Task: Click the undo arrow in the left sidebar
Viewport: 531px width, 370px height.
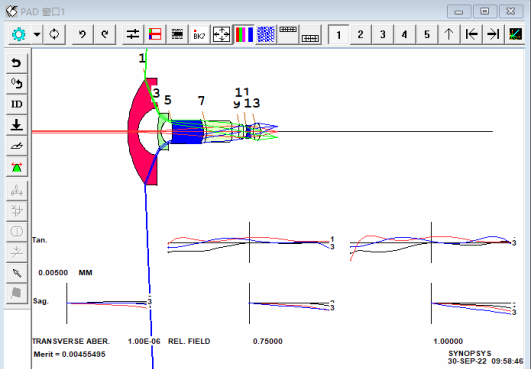Action: [17, 63]
